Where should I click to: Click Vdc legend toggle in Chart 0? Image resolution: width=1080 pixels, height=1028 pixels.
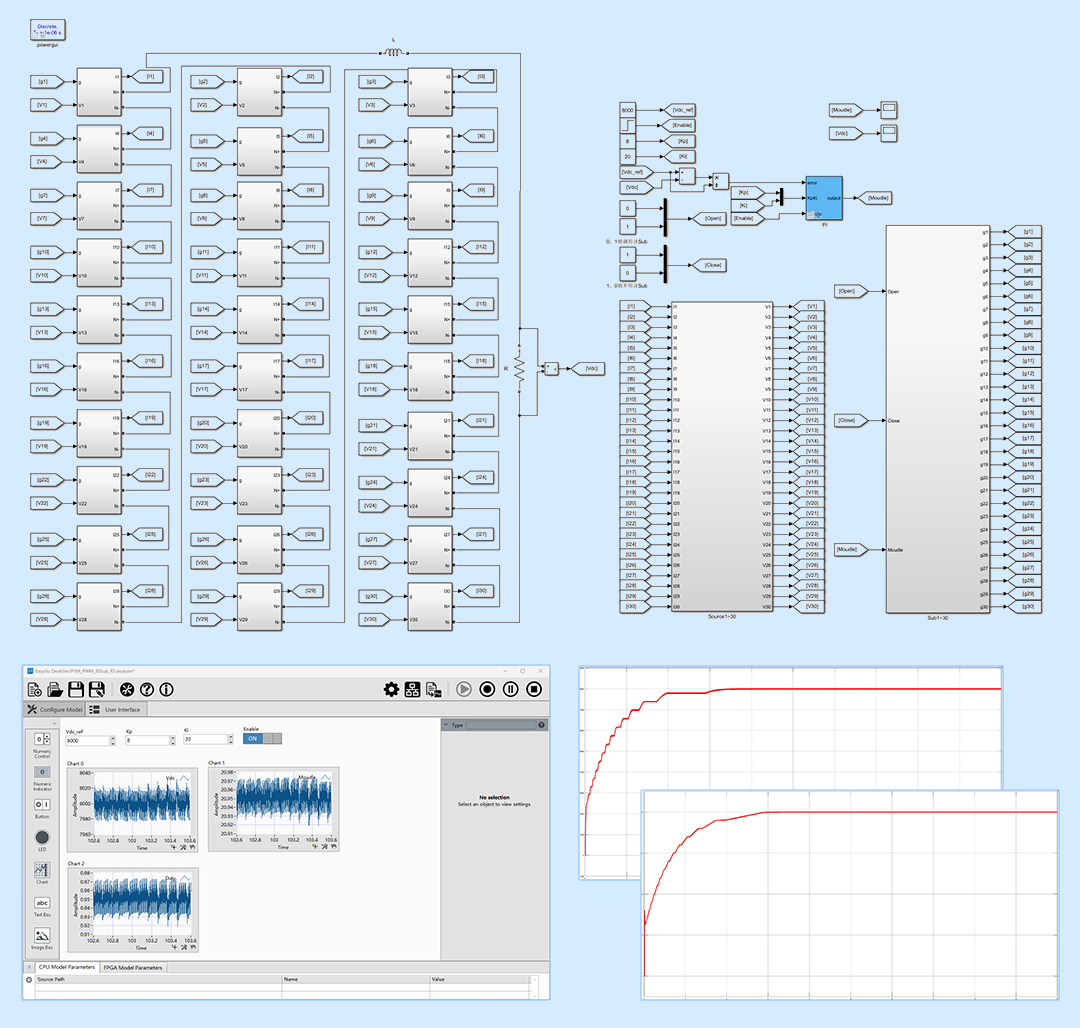pos(184,777)
